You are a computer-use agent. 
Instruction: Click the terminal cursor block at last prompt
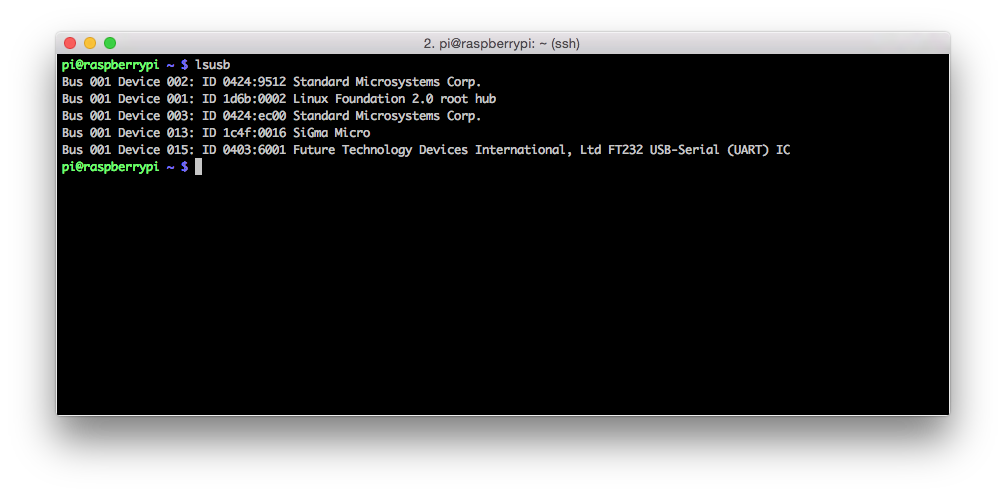point(198,167)
